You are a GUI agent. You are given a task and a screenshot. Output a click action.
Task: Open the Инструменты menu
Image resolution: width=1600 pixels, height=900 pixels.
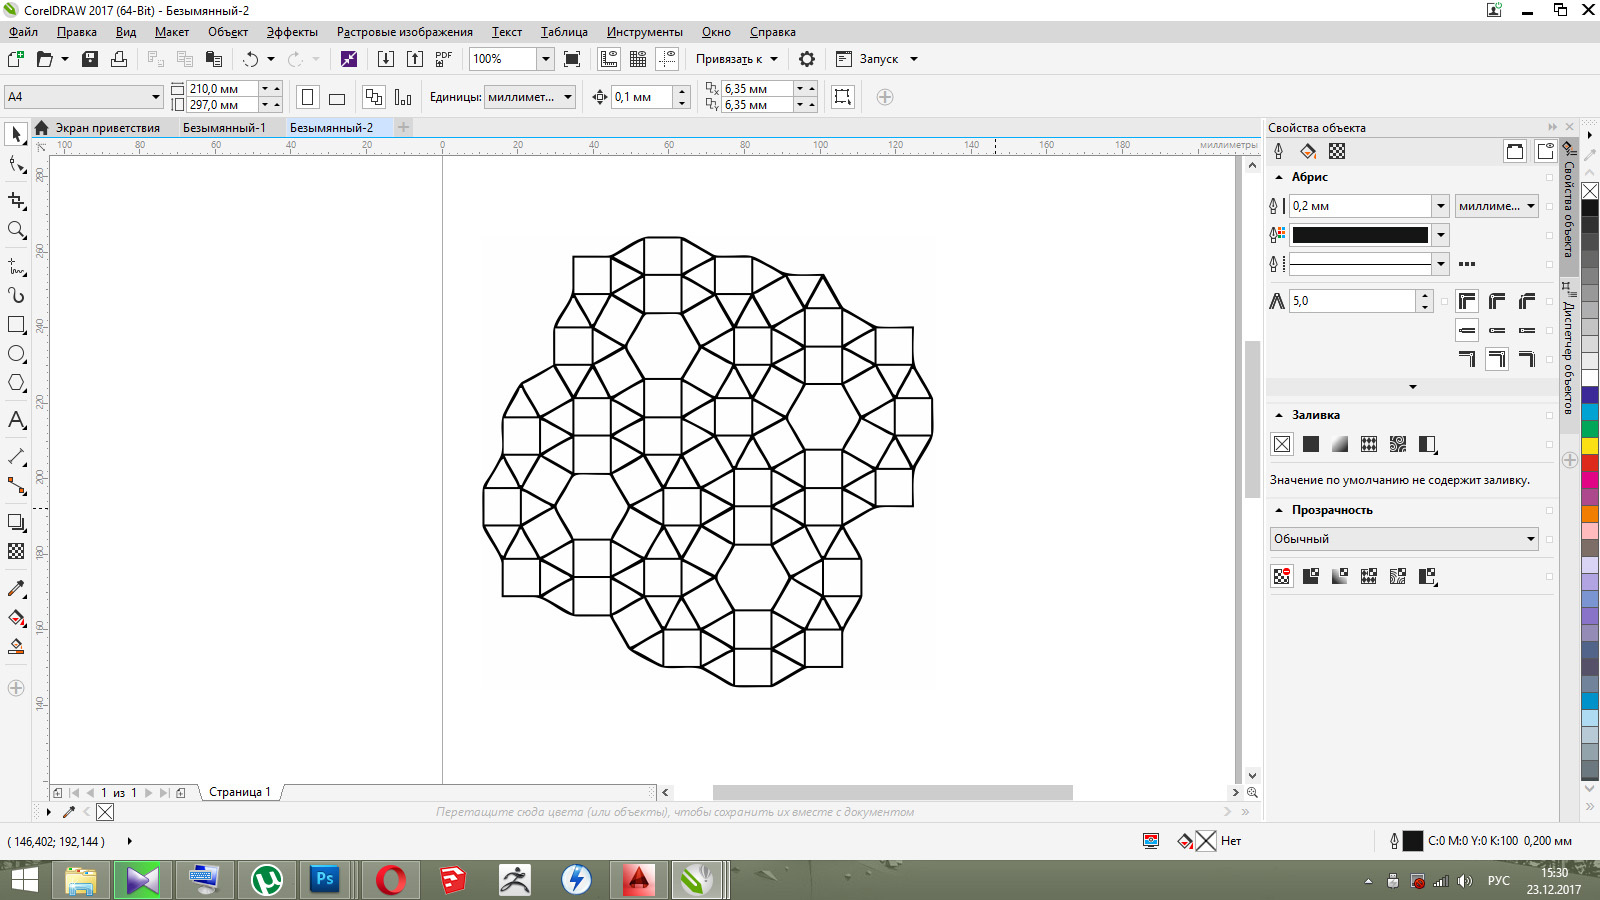click(644, 32)
